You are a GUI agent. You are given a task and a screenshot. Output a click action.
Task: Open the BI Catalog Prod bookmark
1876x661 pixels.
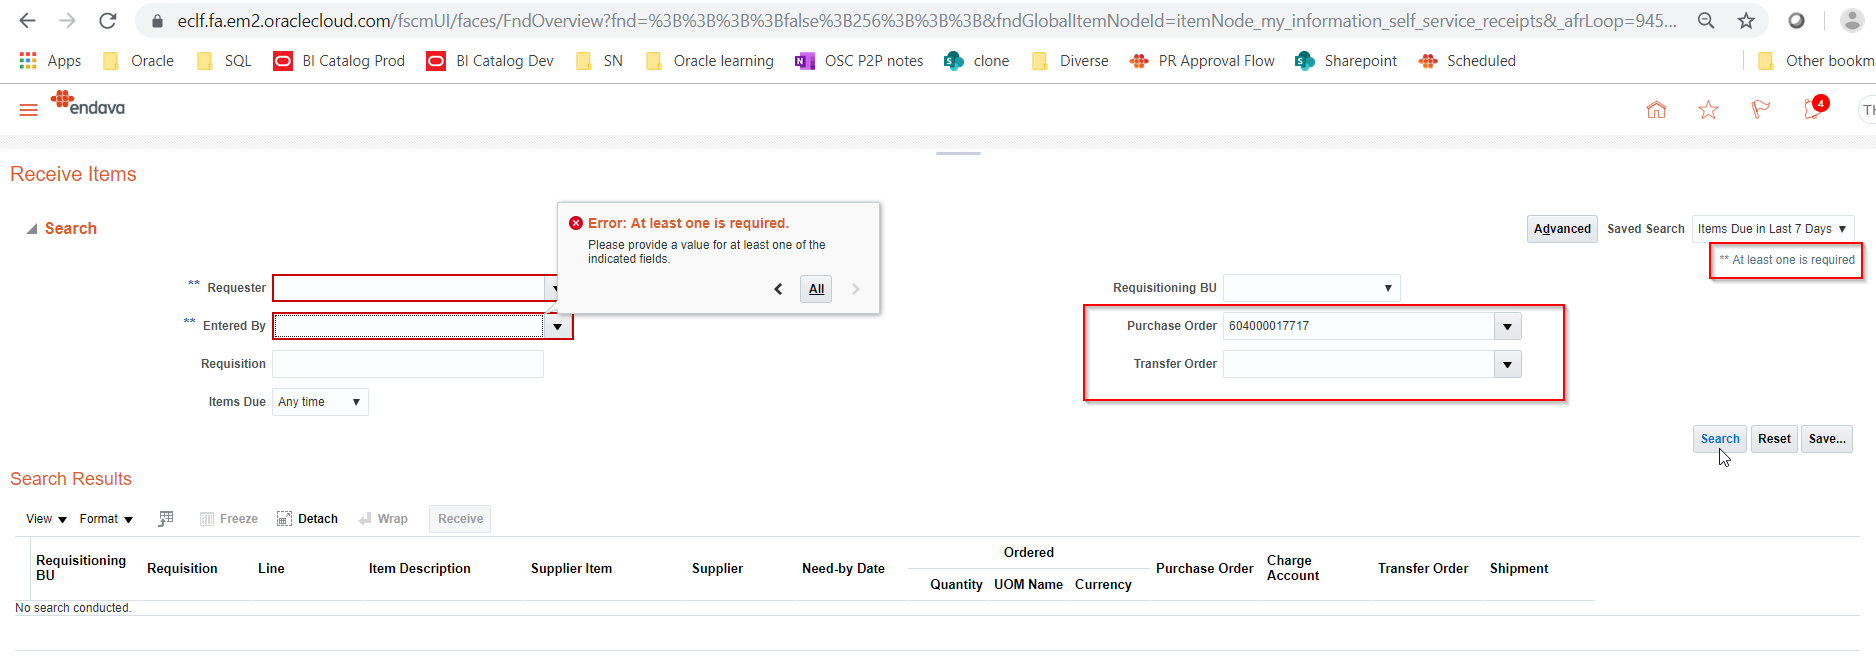pyautogui.click(x=340, y=61)
